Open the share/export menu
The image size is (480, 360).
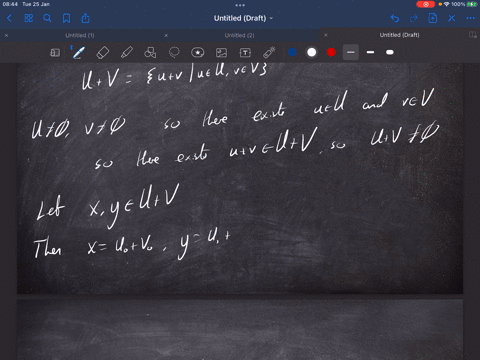[x=86, y=18]
